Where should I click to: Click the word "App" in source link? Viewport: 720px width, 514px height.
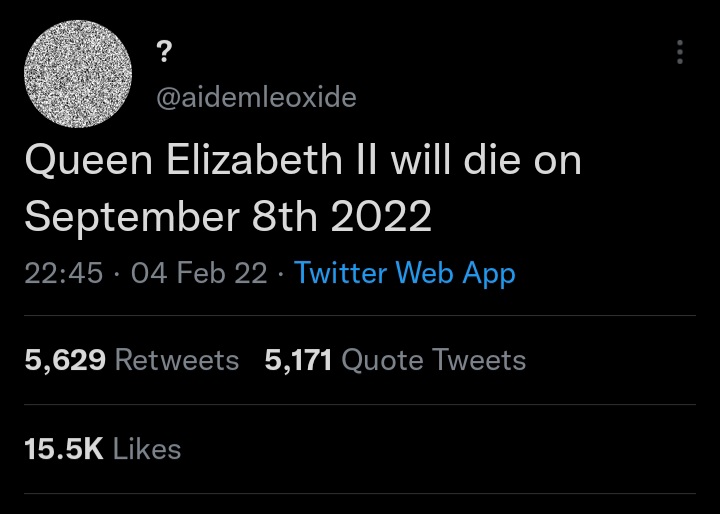click(489, 274)
